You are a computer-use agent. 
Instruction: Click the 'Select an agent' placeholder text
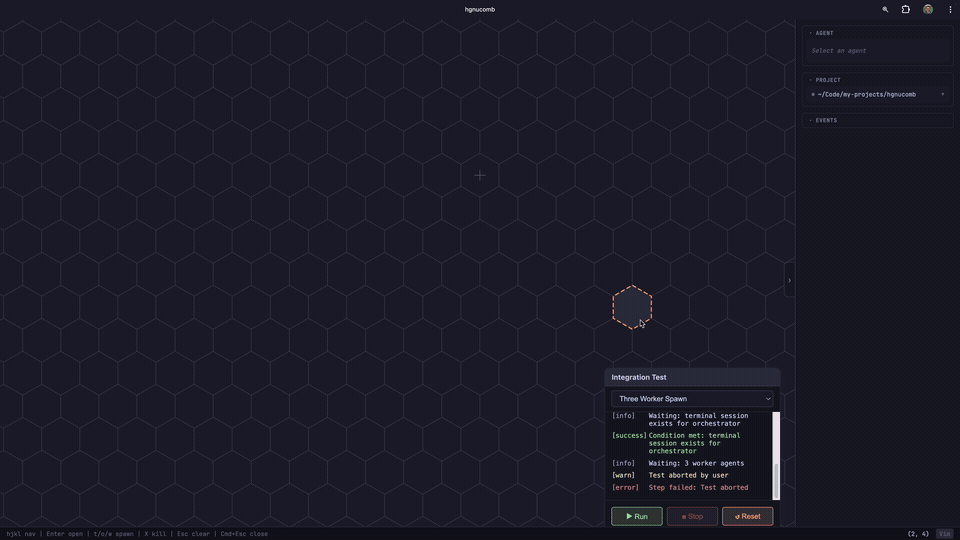click(839, 51)
